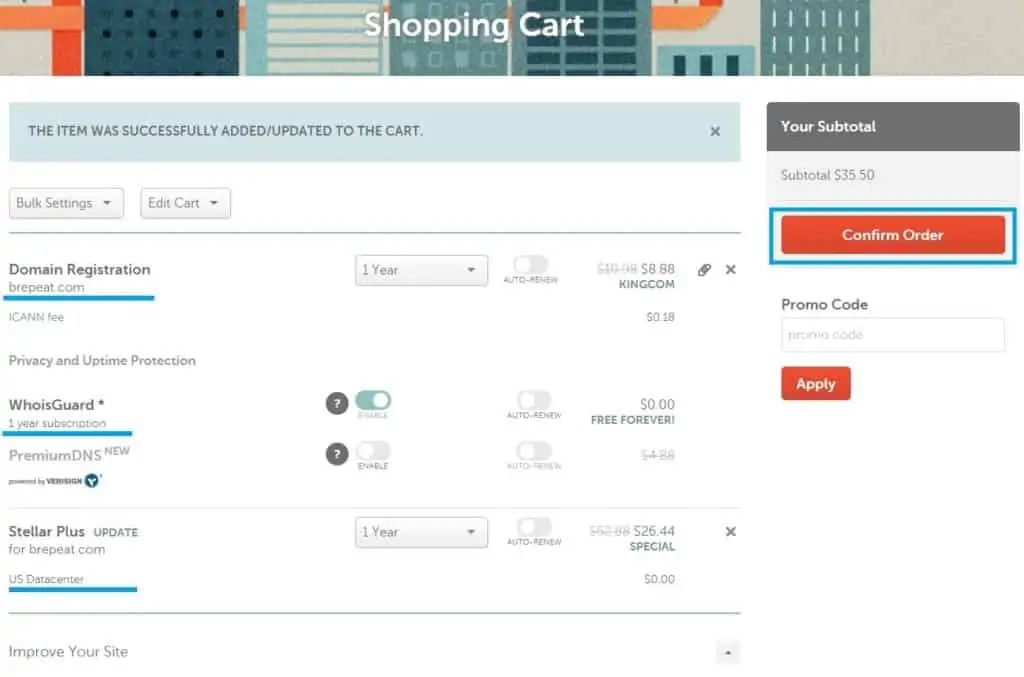Image resolution: width=1024 pixels, height=677 pixels.
Task: Click the brepeat.com domain name text
Action: [46, 287]
